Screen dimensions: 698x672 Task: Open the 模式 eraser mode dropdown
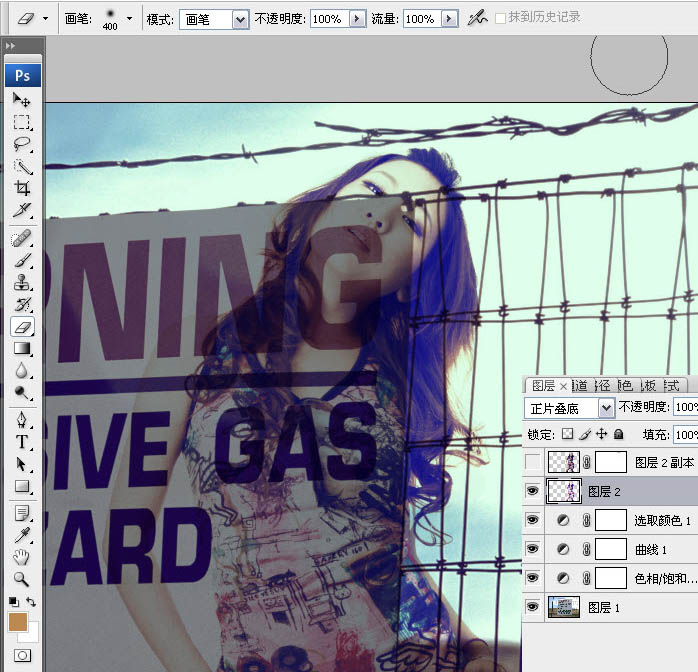coord(240,19)
